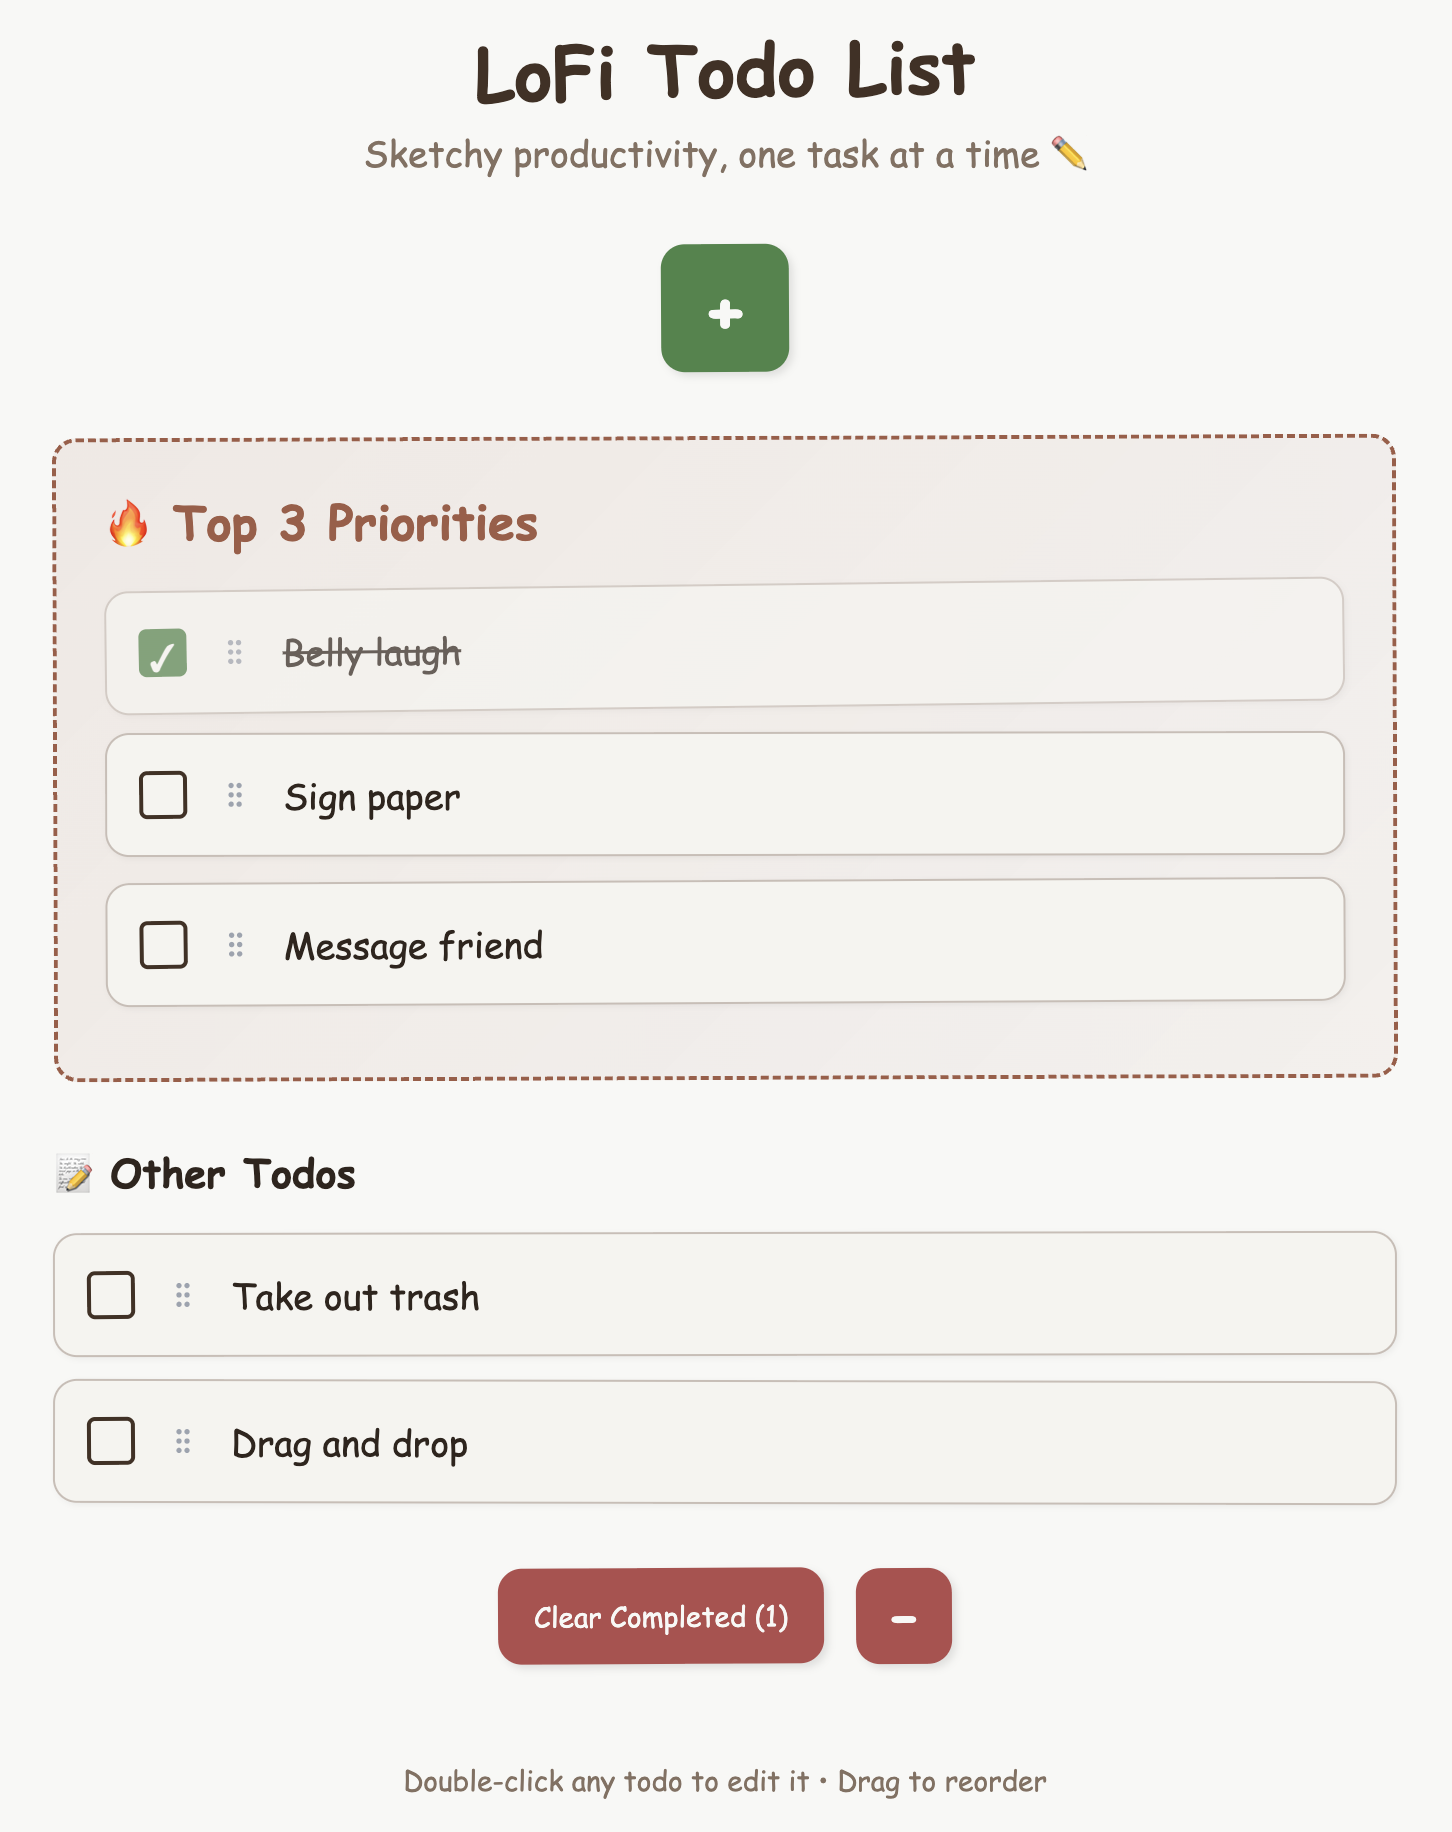This screenshot has width=1452, height=1832.
Task: Check the Take out trash checkbox
Action: tap(111, 1296)
